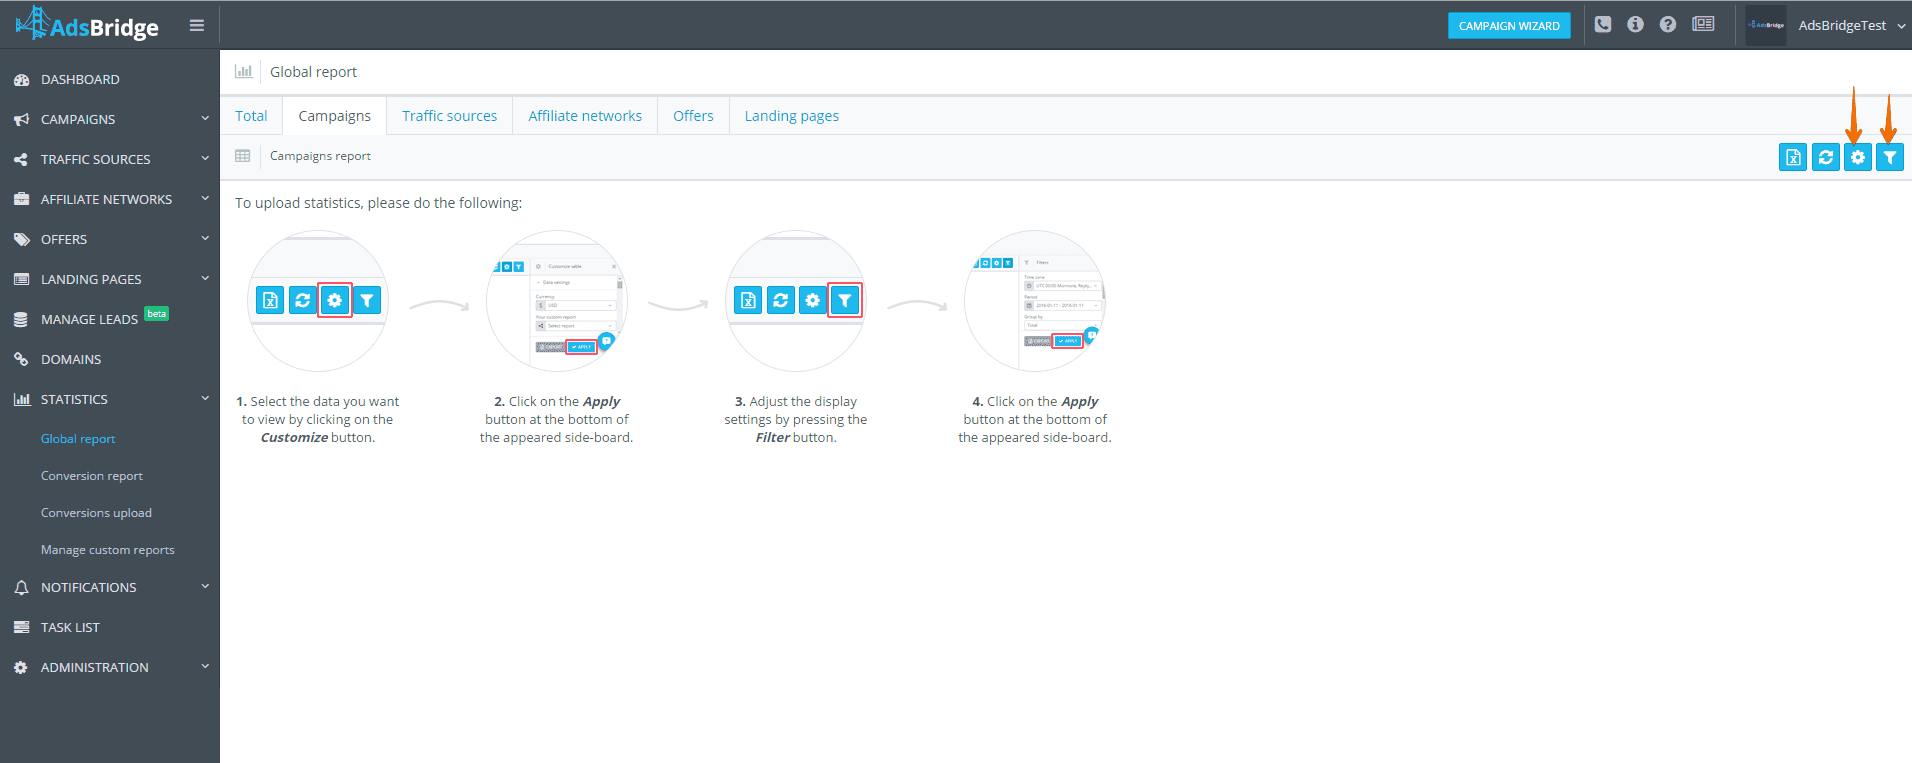This screenshot has width=1912, height=763.
Task: Open the Customize gear button
Action: click(x=1858, y=157)
